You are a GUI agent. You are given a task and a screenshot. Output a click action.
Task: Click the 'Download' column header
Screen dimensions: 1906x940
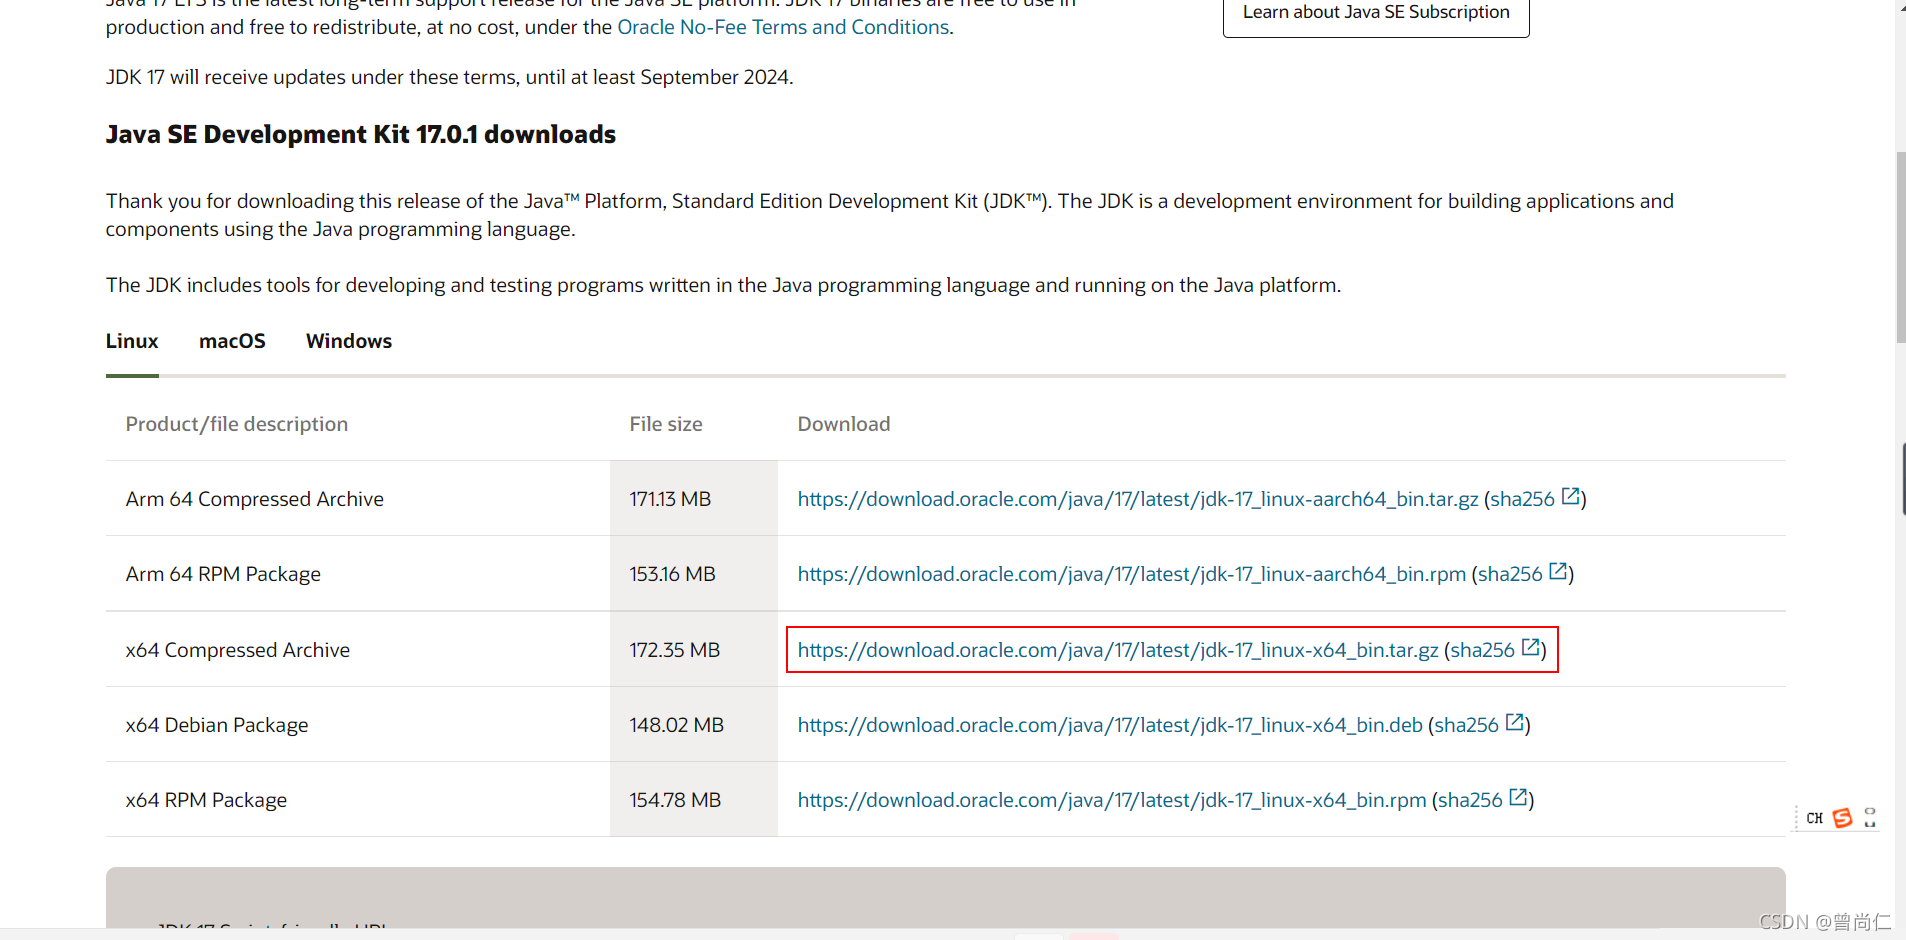tap(844, 424)
